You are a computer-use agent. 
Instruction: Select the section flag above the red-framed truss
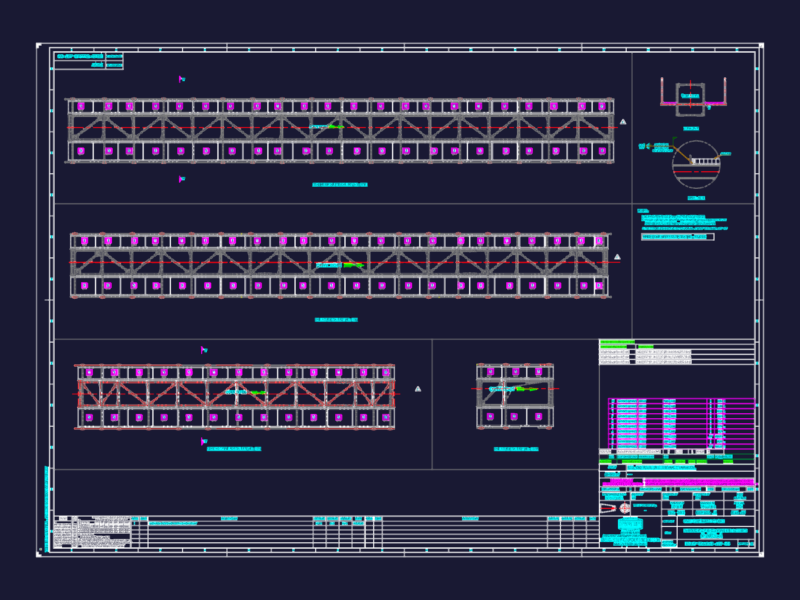point(204,350)
